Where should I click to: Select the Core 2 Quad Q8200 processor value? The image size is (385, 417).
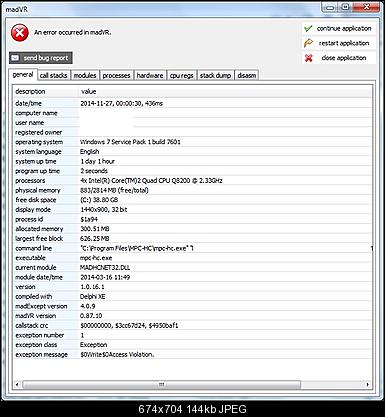pyautogui.click(x=151, y=181)
